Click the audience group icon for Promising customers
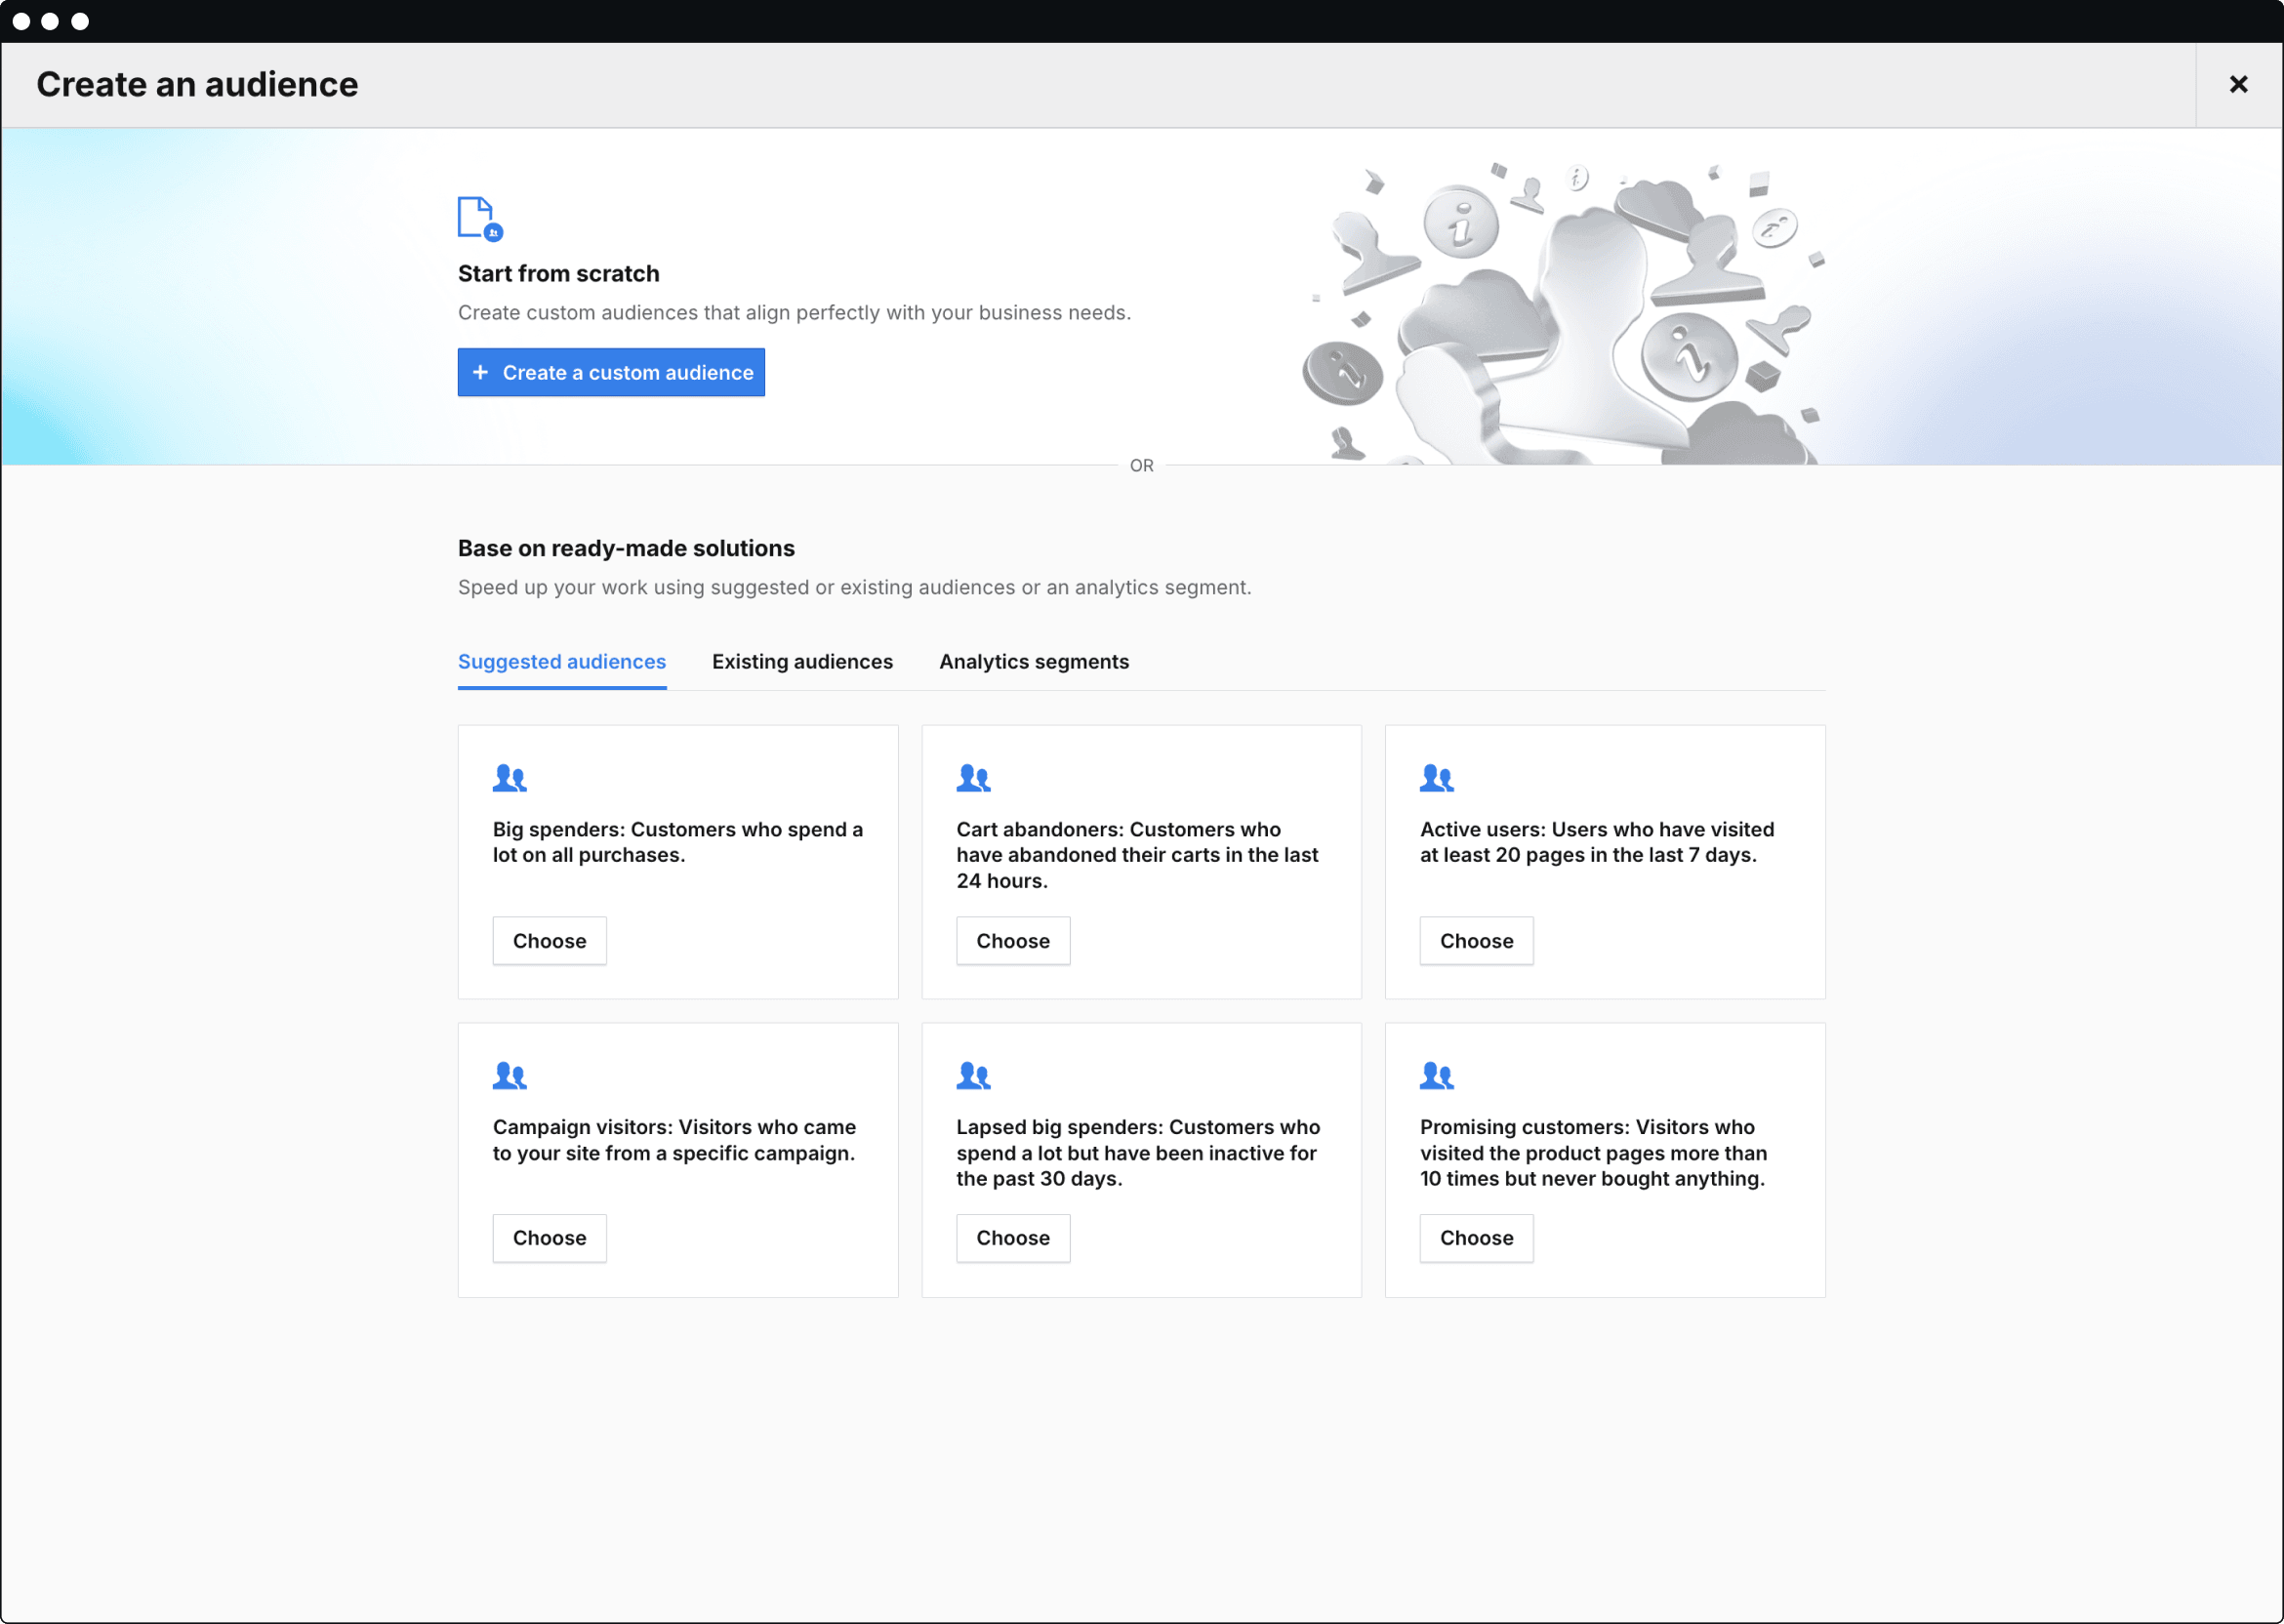2284x1624 pixels. coord(1439,1073)
